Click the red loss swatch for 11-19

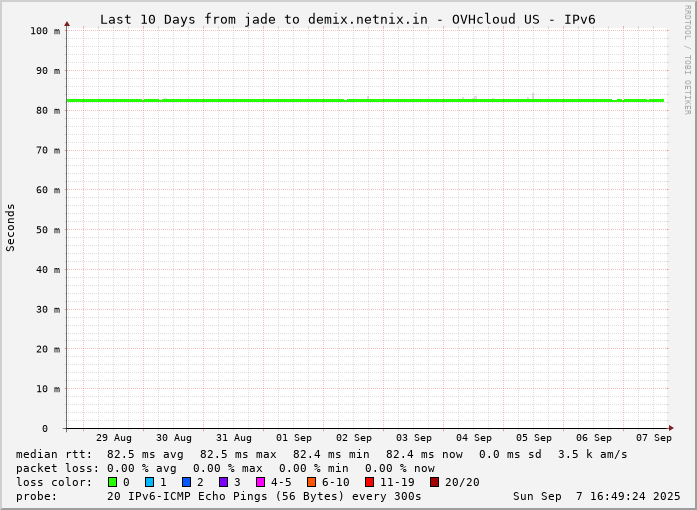point(369,482)
